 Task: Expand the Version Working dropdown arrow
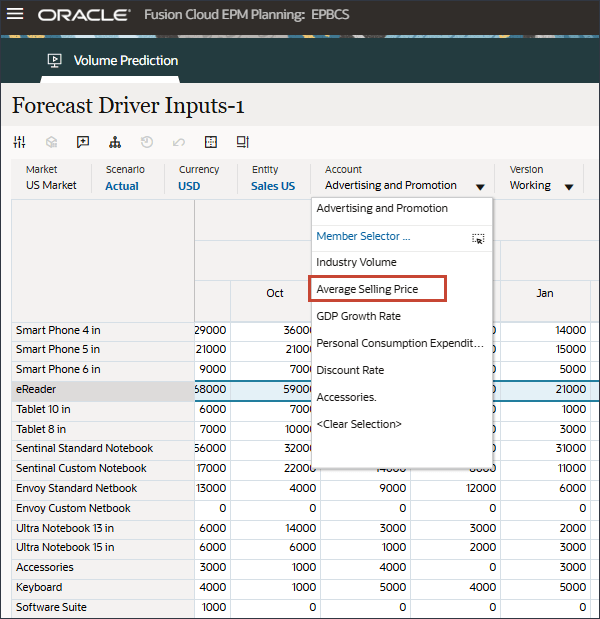pos(569,187)
